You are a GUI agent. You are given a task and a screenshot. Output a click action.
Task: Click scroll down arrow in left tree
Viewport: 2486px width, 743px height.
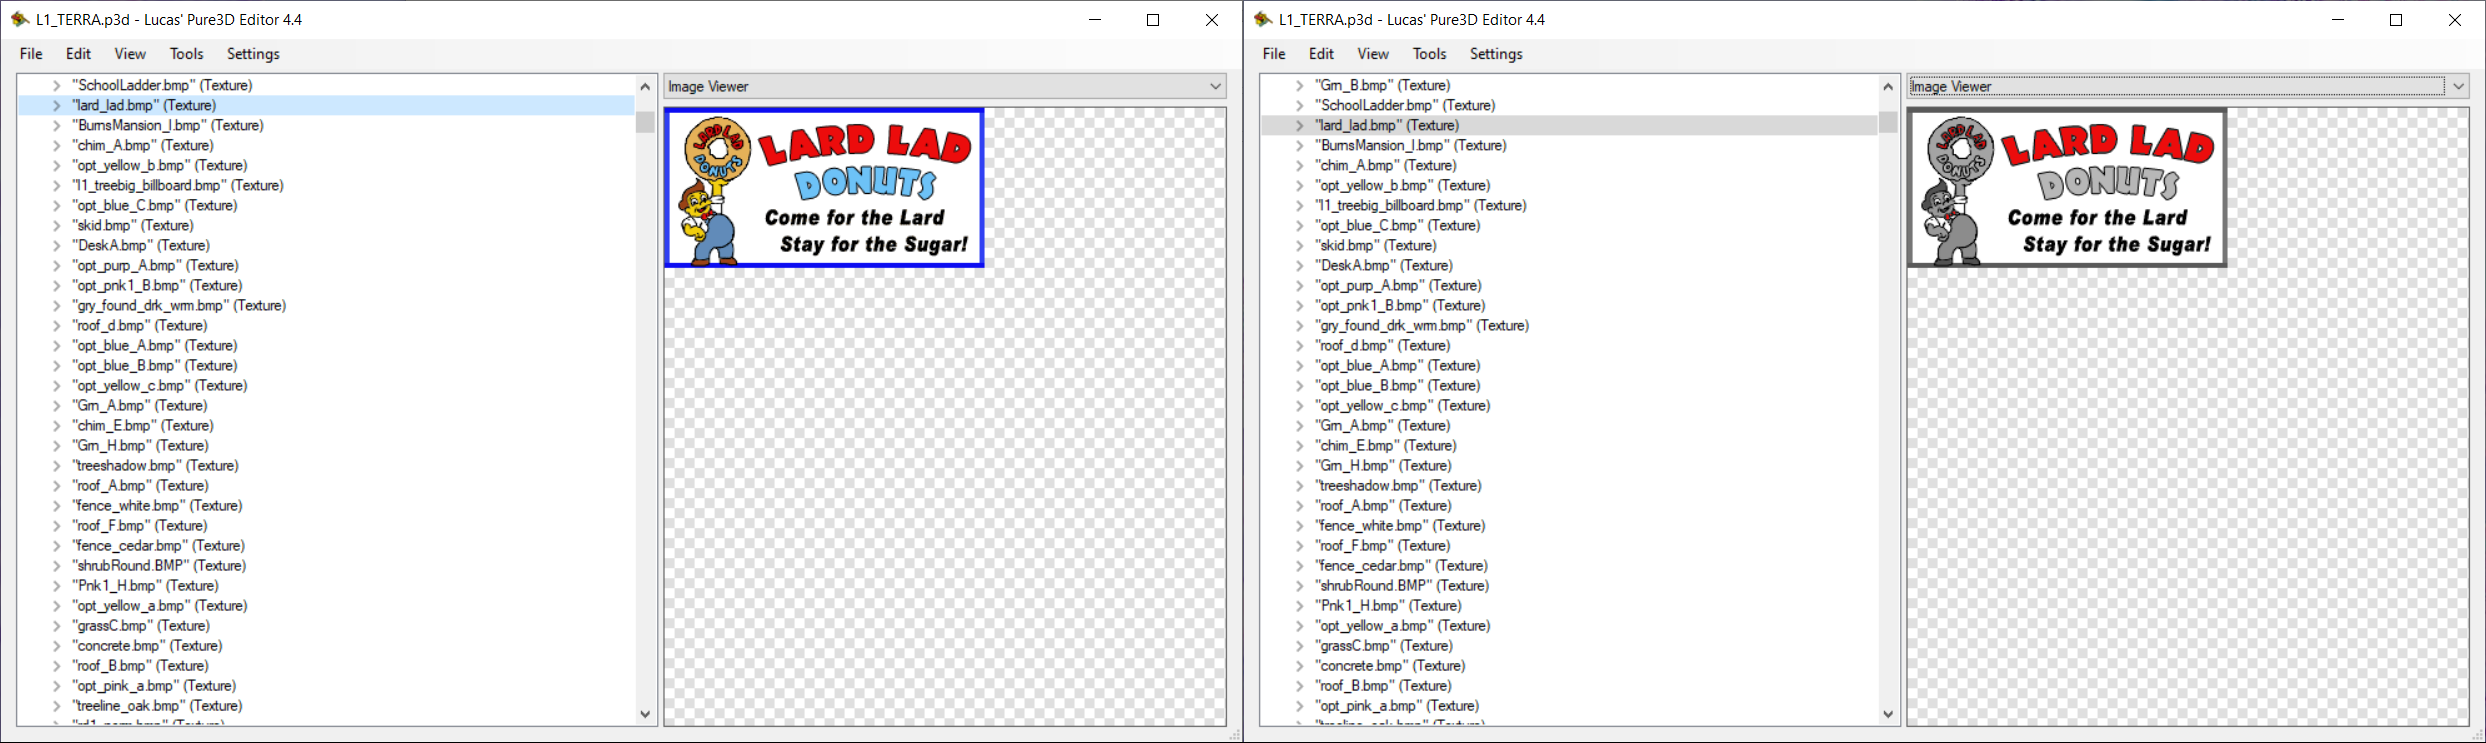[x=645, y=714]
